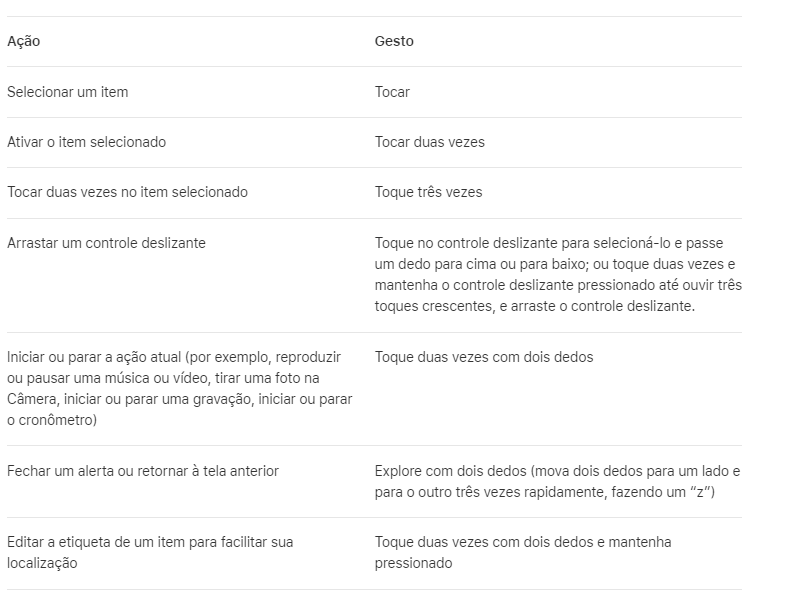Click the word "pressionado" in the last row gesture

coord(413,563)
